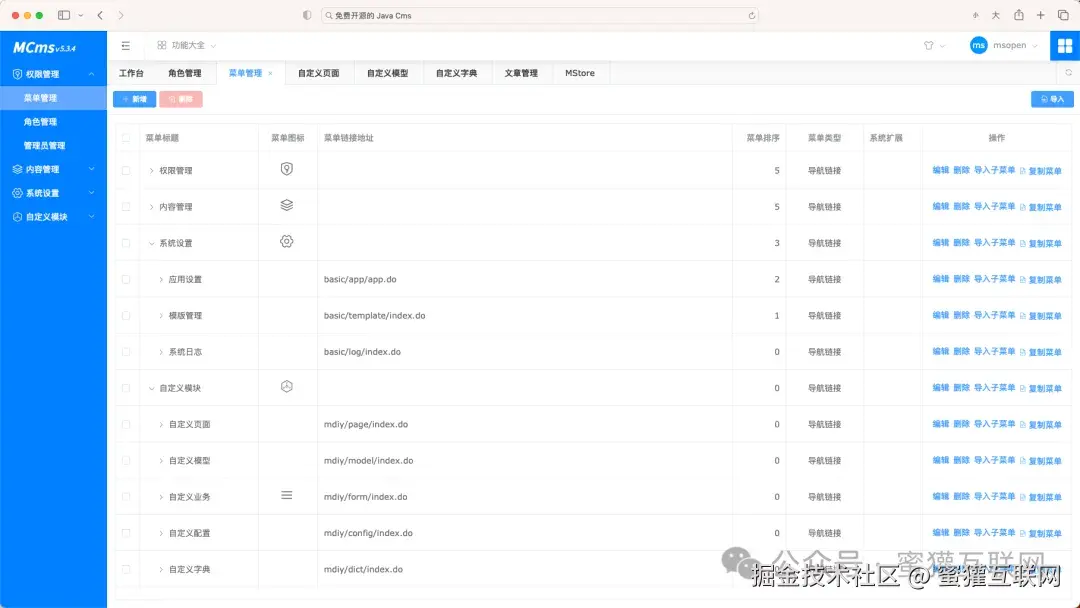Switch to the 自定义字典 tab
Image resolution: width=1080 pixels, height=608 pixels.
click(x=456, y=73)
